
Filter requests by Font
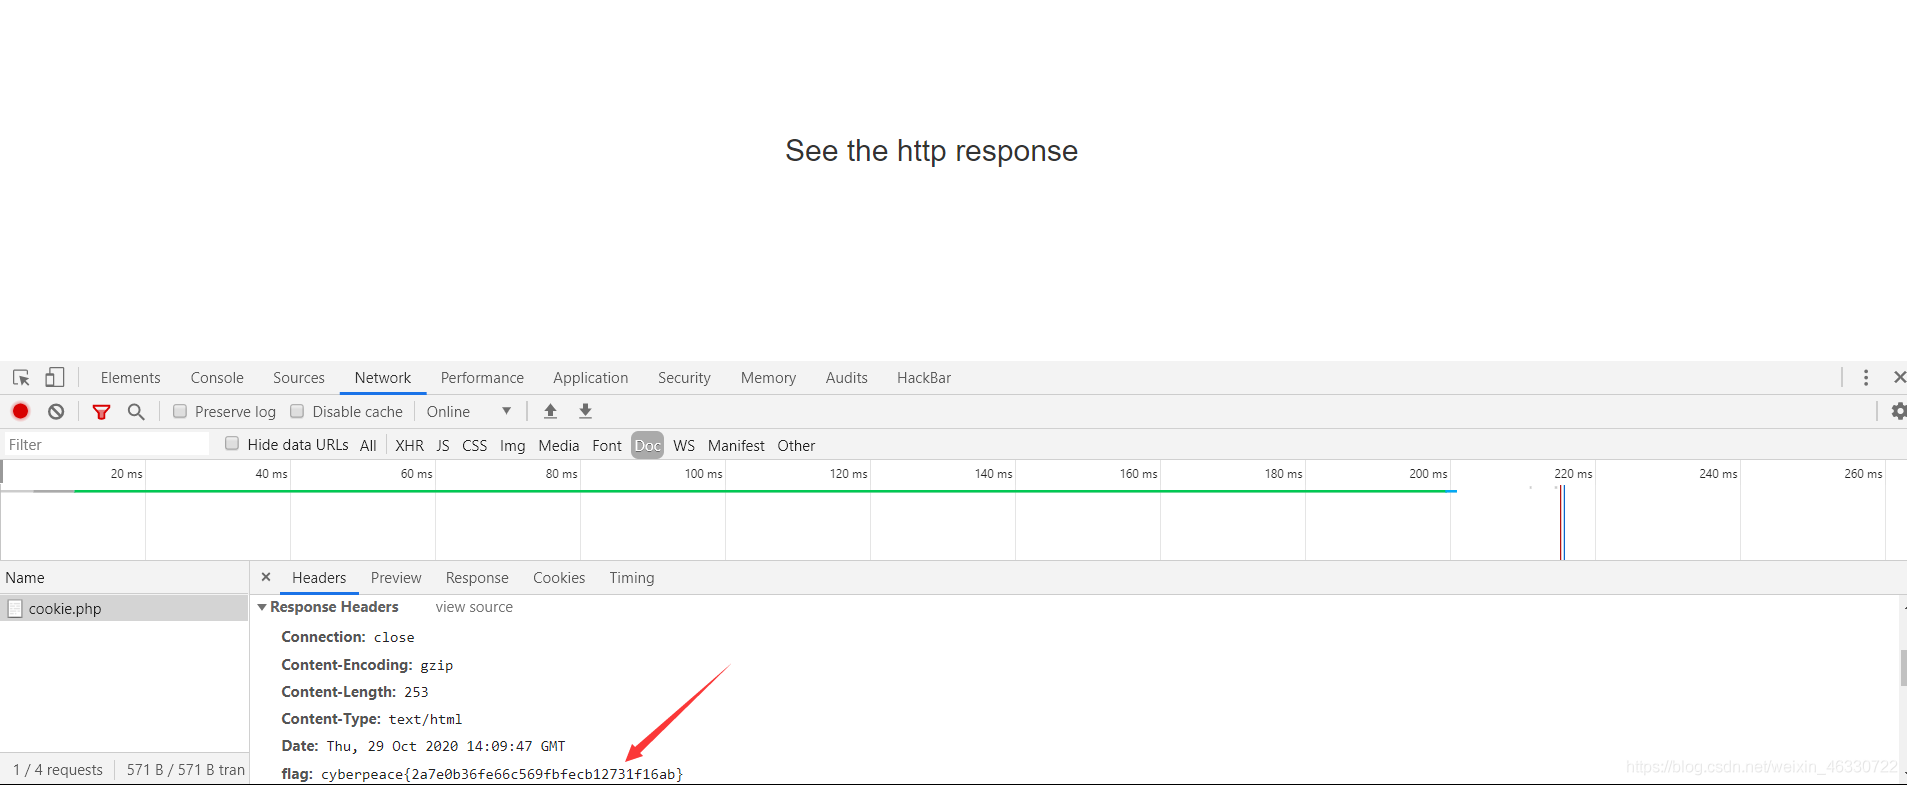click(x=607, y=446)
